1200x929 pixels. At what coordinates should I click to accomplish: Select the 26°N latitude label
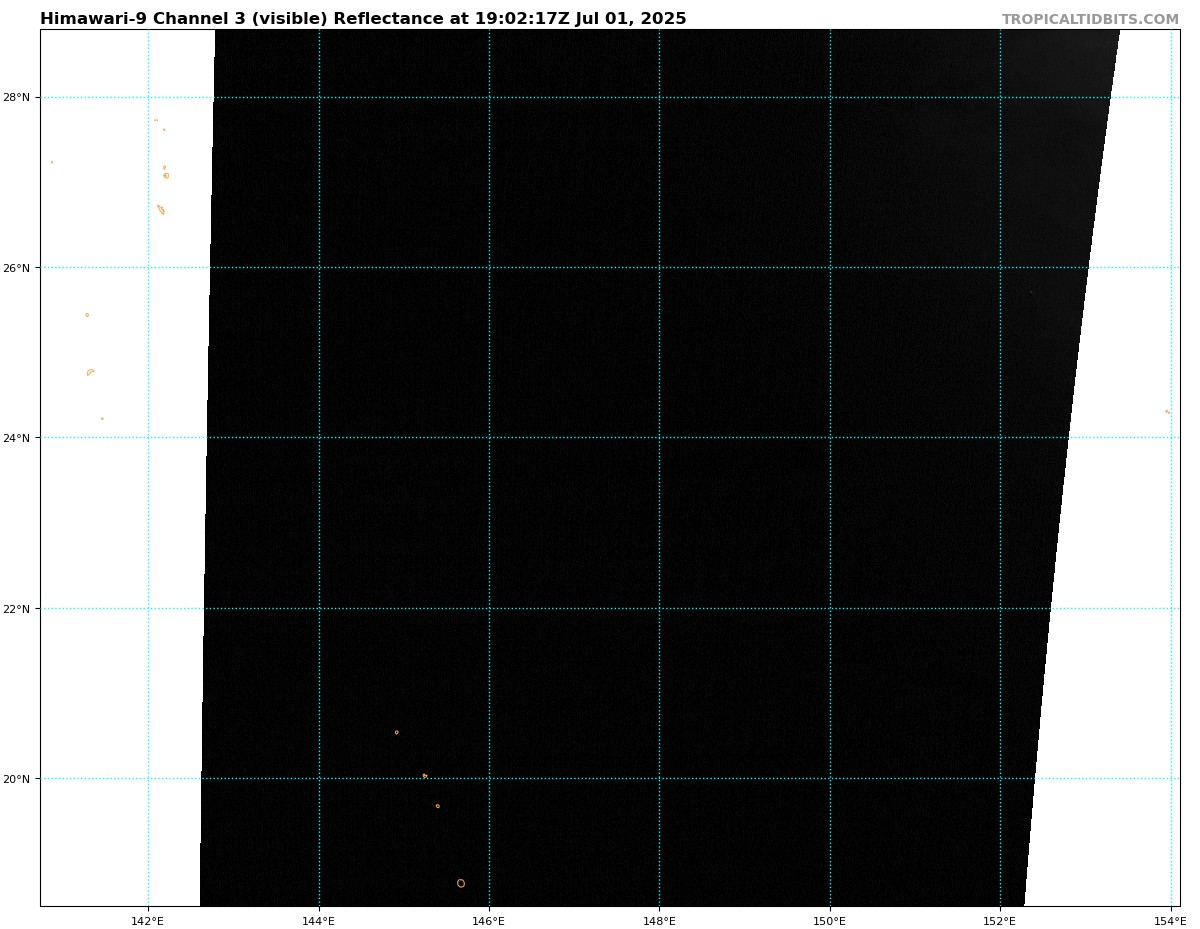pos(16,268)
